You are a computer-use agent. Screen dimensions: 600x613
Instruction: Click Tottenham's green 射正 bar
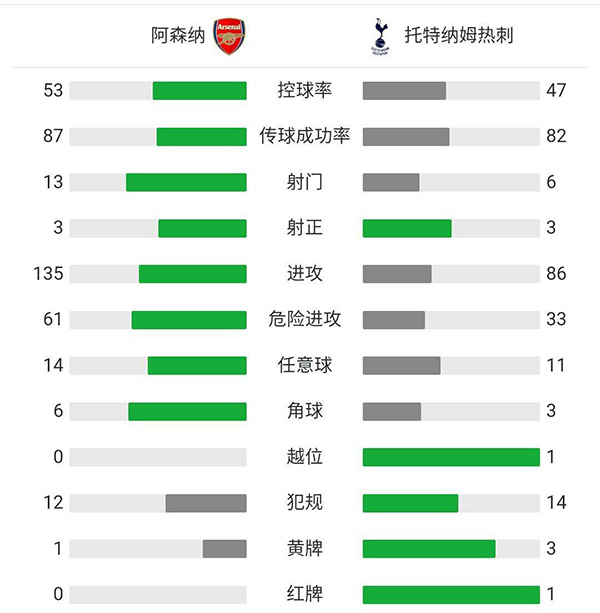point(407,228)
